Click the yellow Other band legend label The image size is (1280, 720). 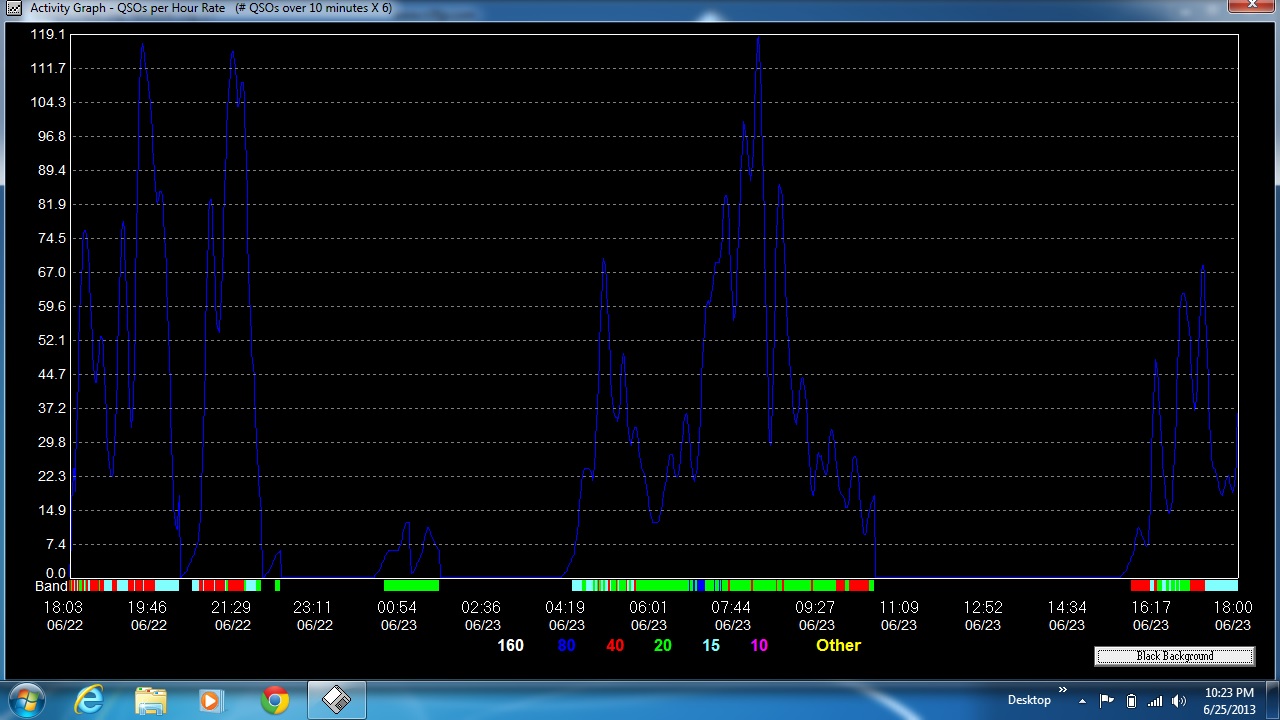tap(838, 646)
